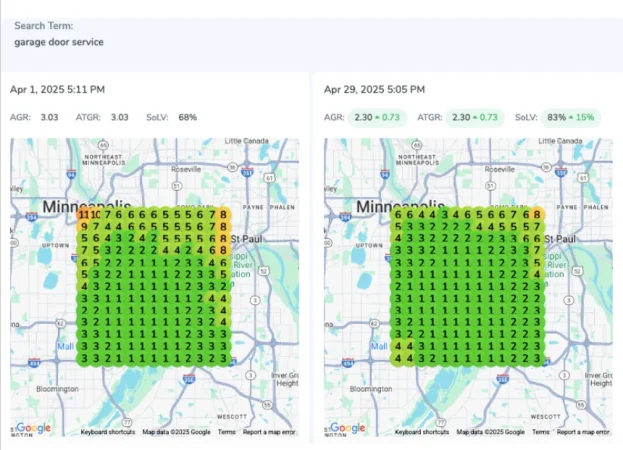623x450 pixels.
Task: Click the ATGR 3.03 value
Action: tap(119, 118)
